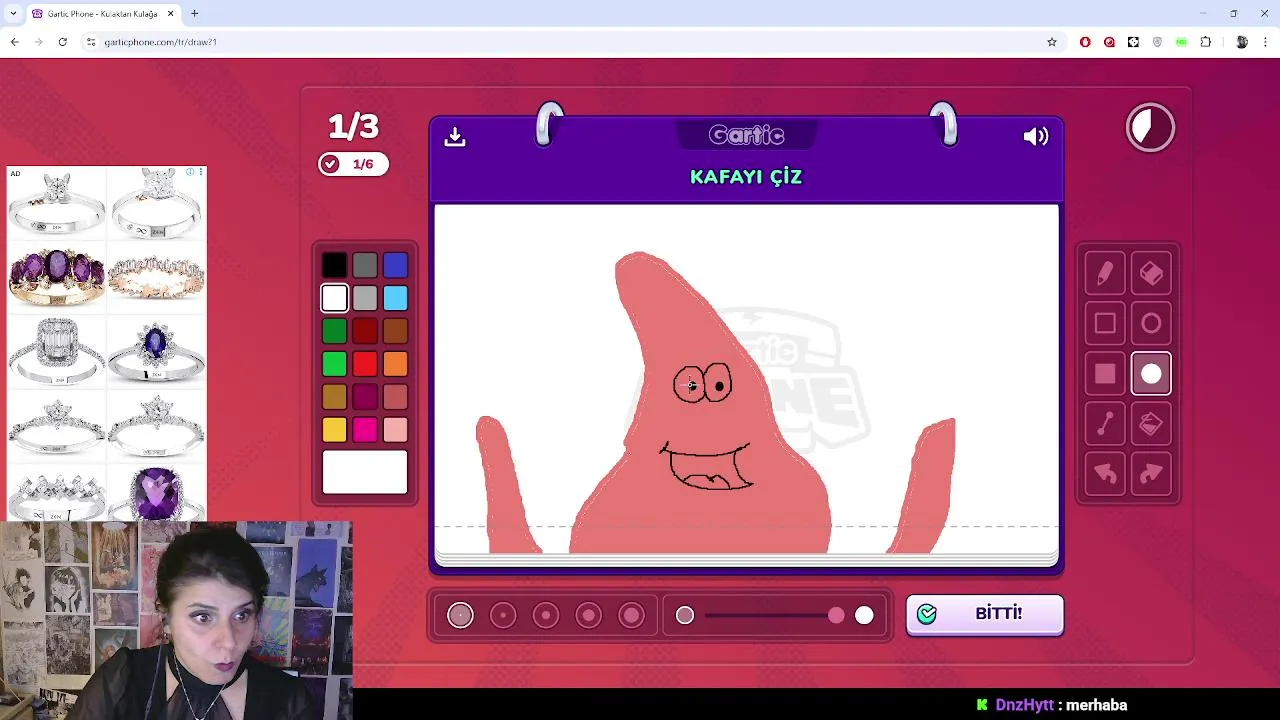Pick the bright green color swatch
Image resolution: width=1280 pixels, height=720 pixels.
(334, 364)
